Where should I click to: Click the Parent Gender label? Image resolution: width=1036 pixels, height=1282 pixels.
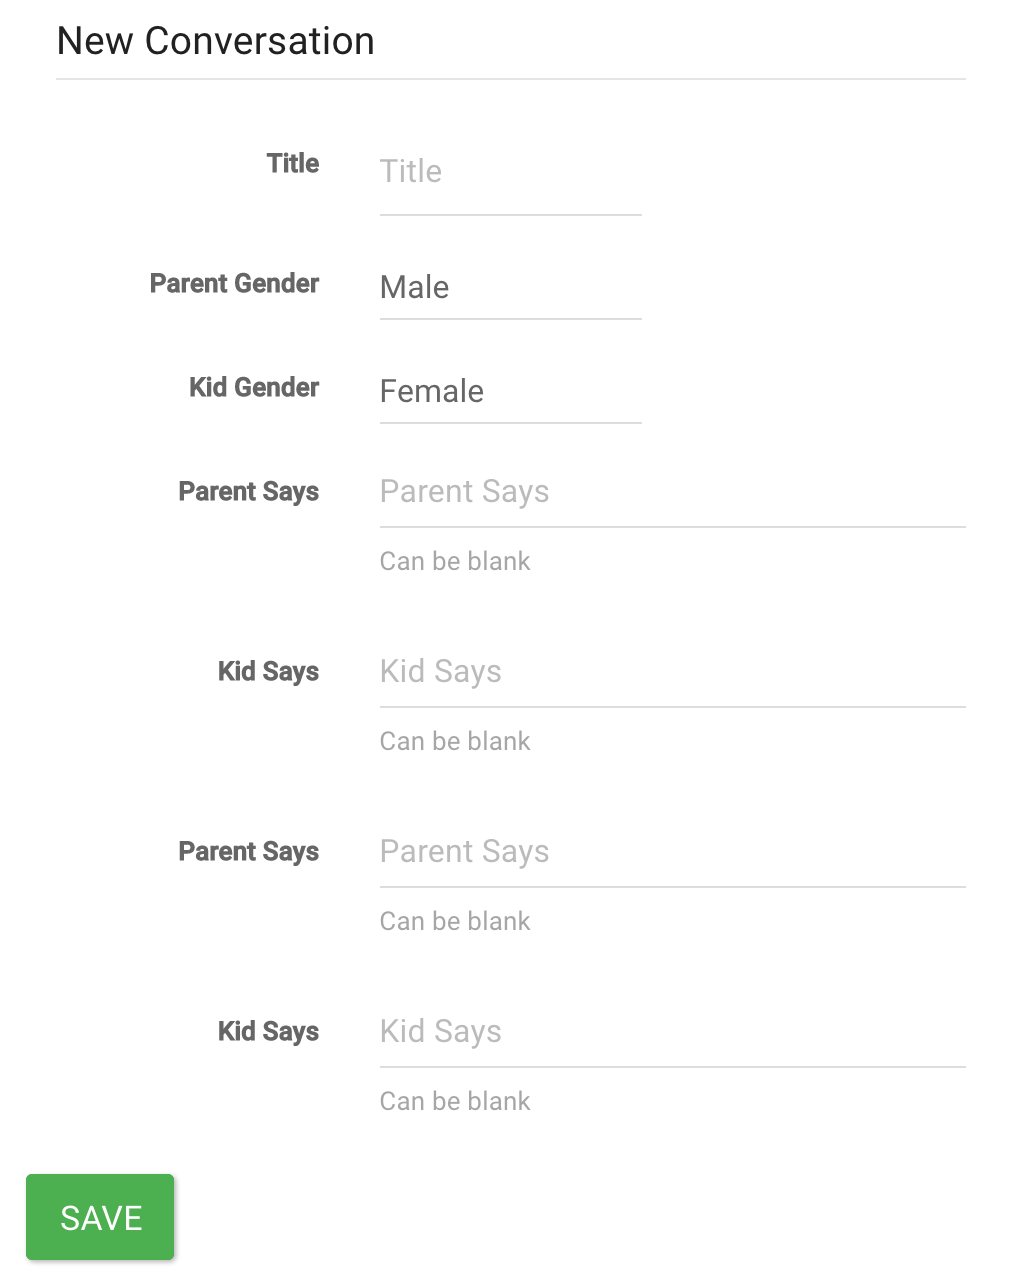[234, 283]
